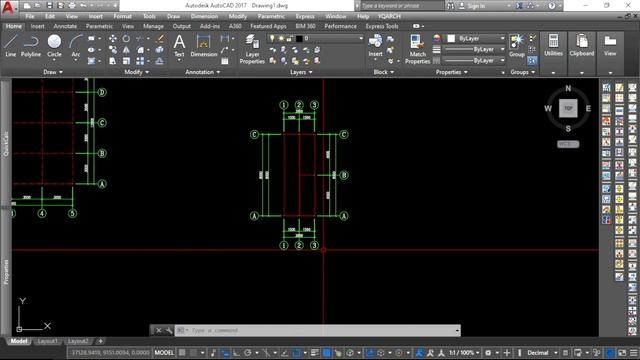Expand the Block panel dropdown

point(384,72)
